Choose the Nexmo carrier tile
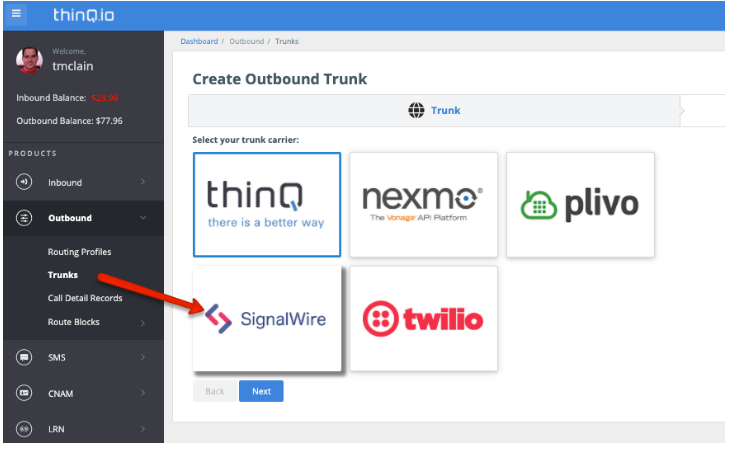 423,205
